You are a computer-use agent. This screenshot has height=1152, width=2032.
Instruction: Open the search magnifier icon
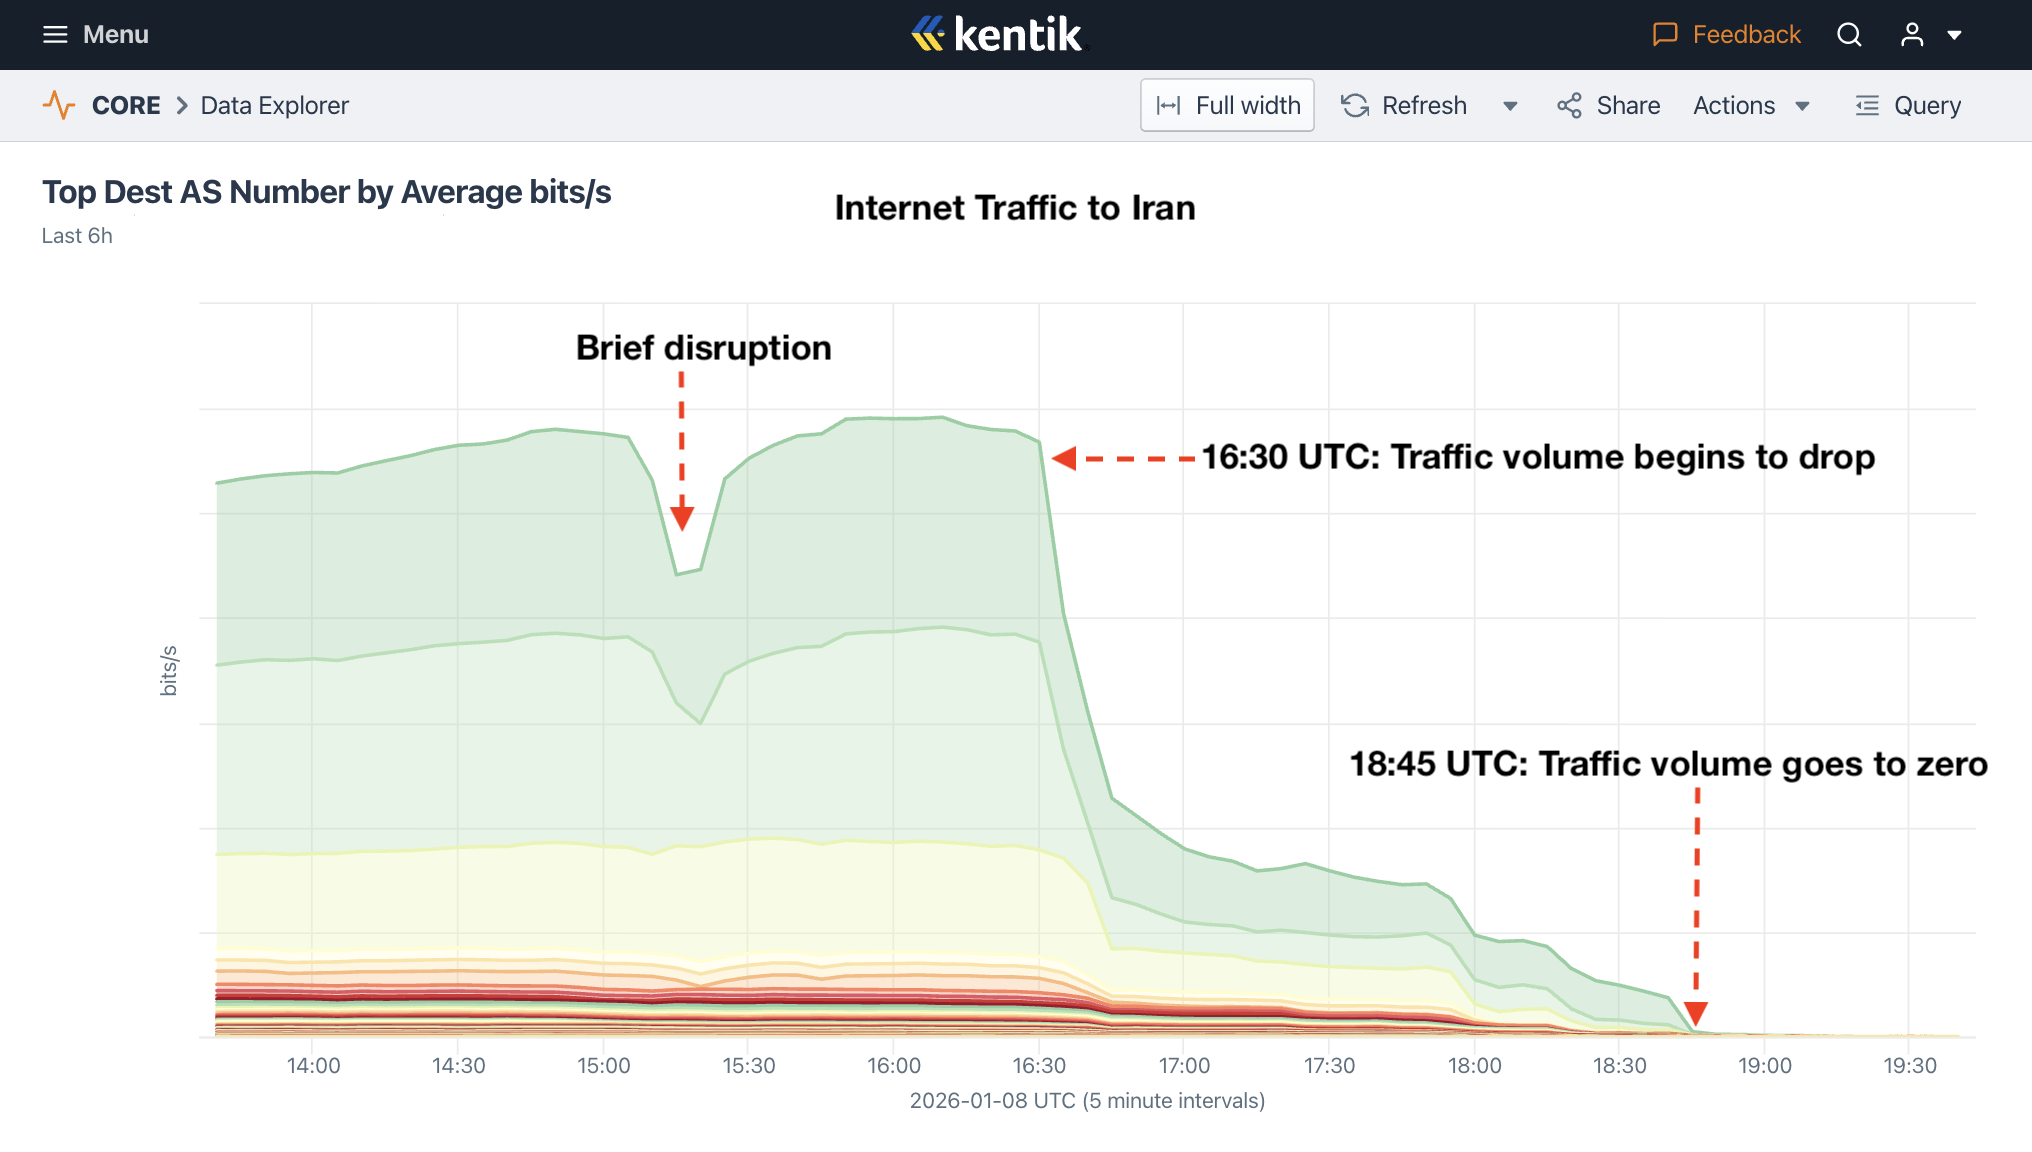tap(1849, 34)
